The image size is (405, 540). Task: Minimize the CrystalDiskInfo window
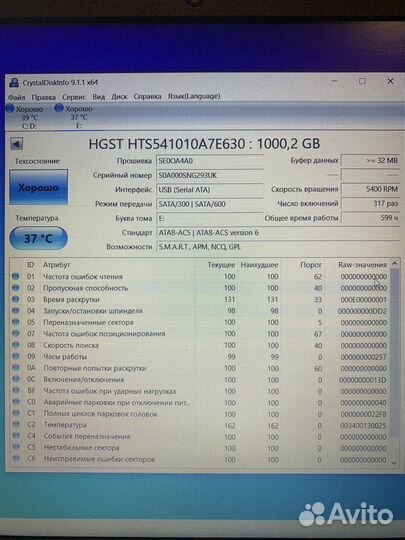tap(334, 81)
